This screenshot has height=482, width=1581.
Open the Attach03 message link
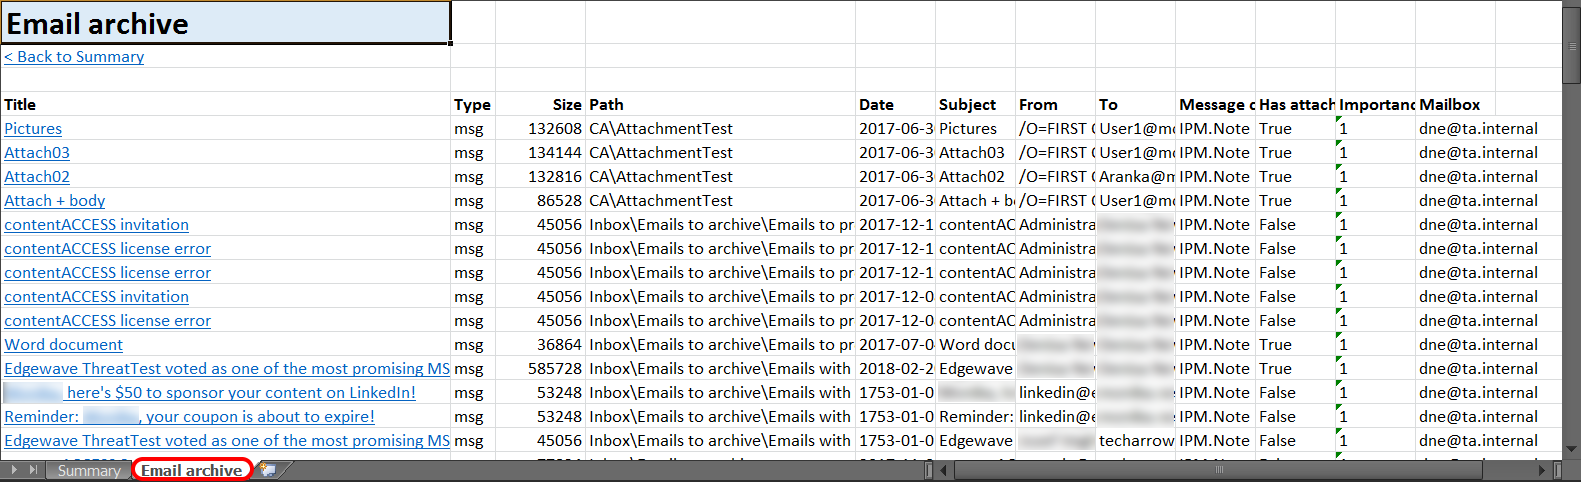[x=37, y=153]
